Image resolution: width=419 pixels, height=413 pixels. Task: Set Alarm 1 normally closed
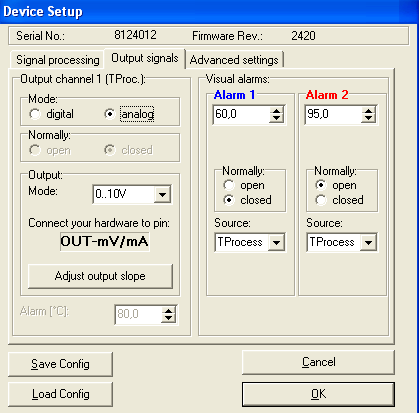229,200
